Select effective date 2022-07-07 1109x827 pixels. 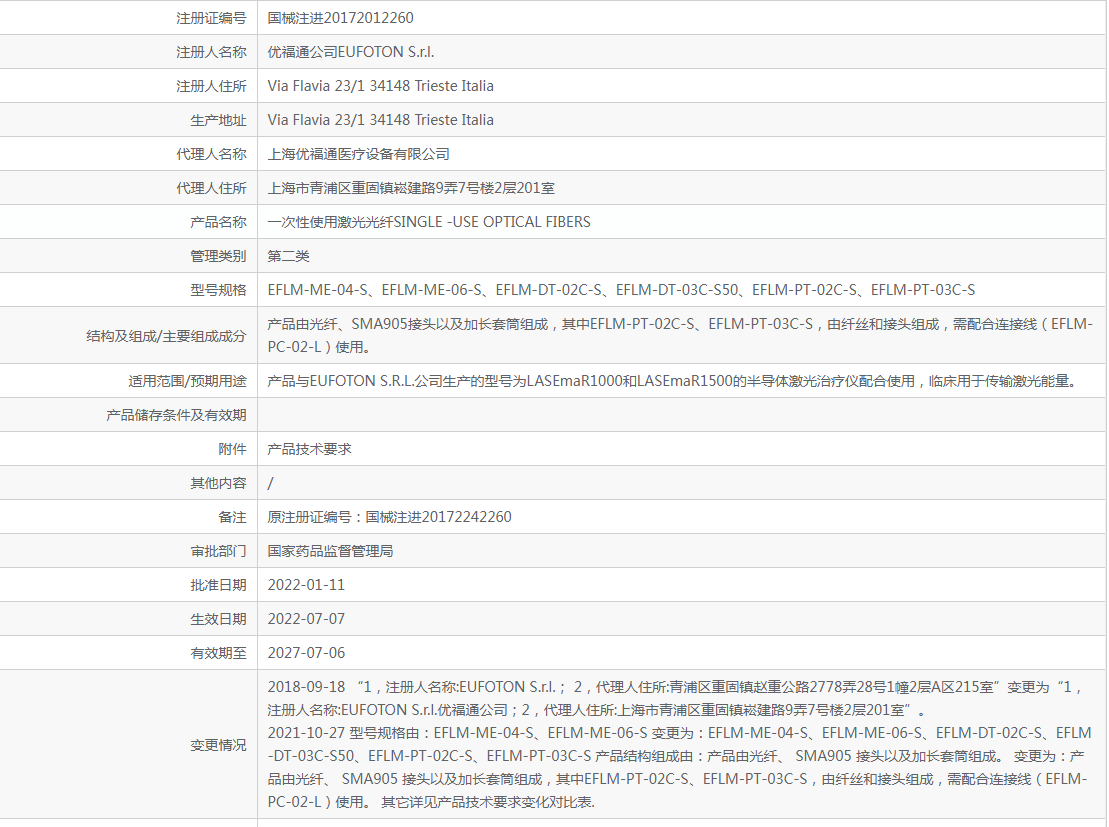(x=306, y=618)
